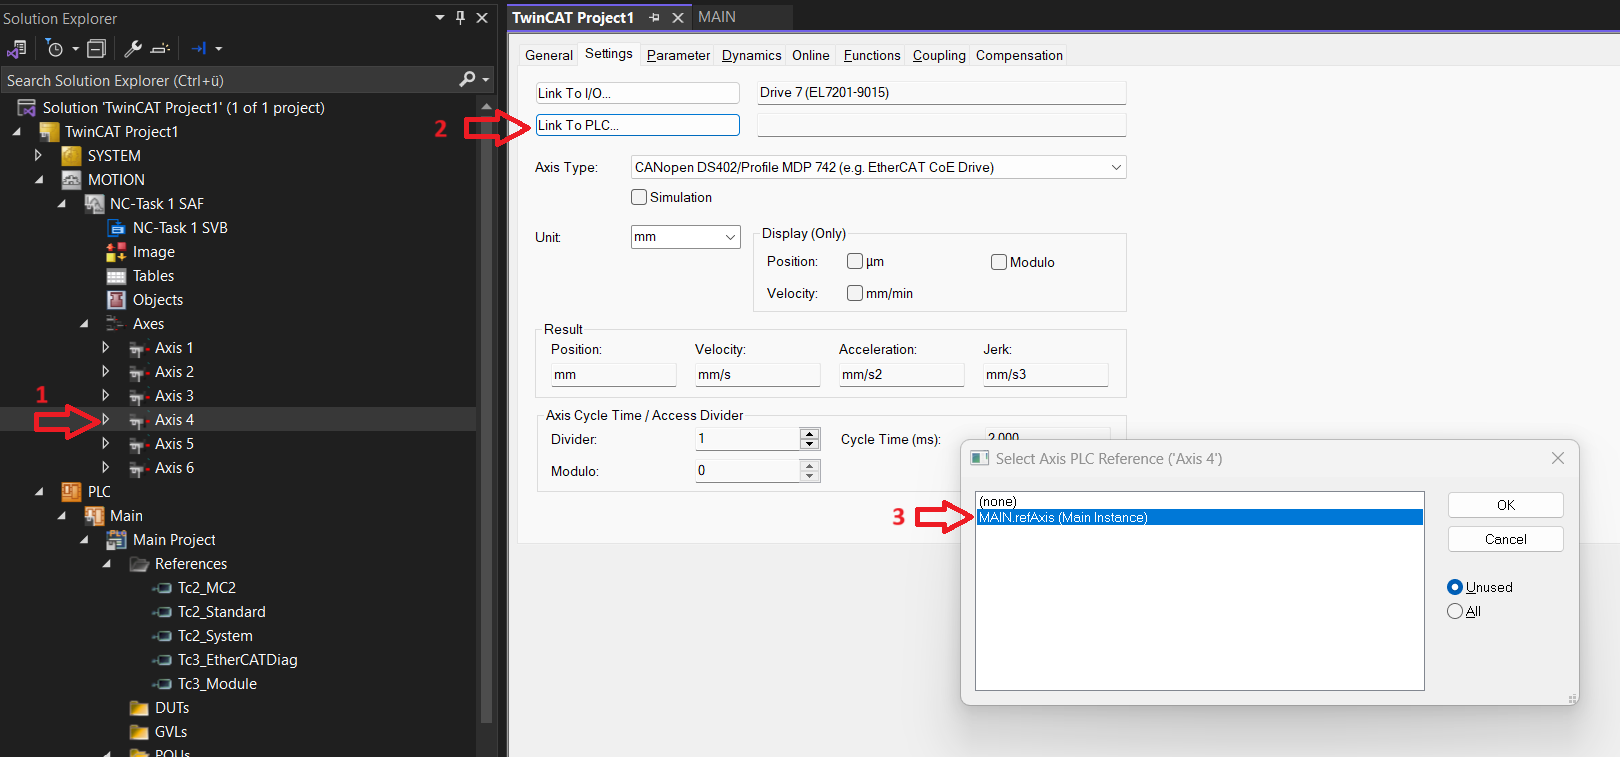Select Axis 6 in the tree

(x=174, y=468)
